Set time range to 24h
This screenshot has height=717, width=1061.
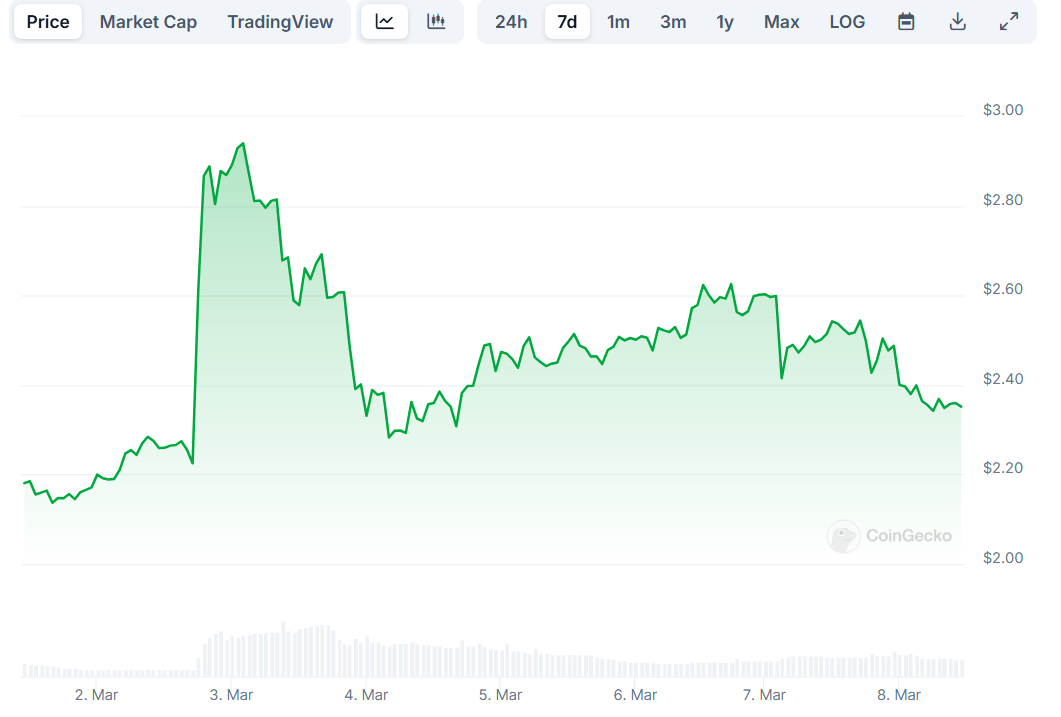click(511, 22)
